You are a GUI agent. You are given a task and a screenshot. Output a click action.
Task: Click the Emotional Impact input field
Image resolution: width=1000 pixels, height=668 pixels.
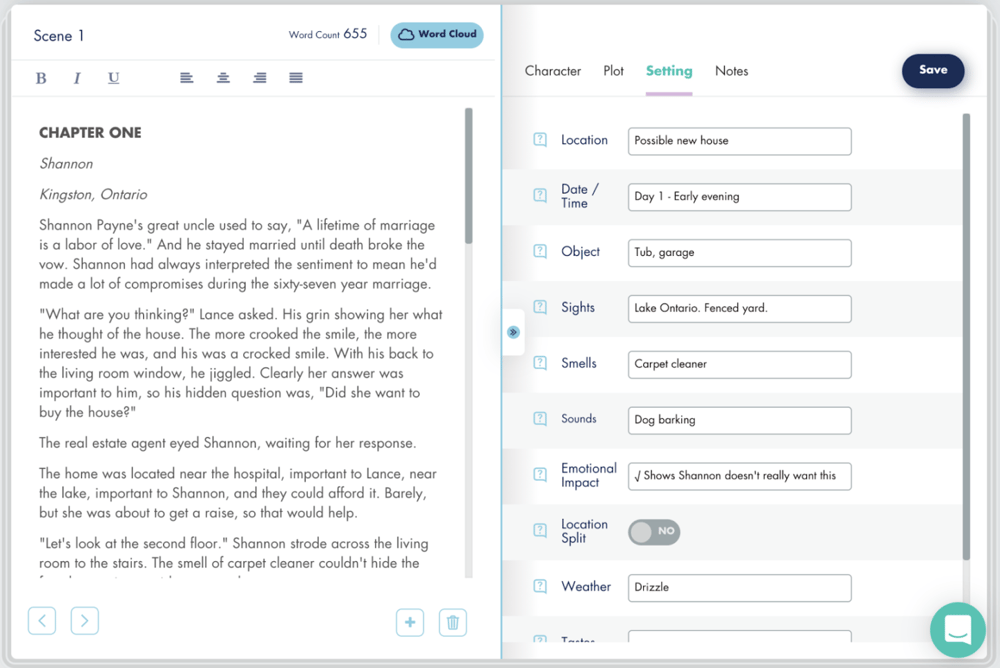click(x=739, y=476)
